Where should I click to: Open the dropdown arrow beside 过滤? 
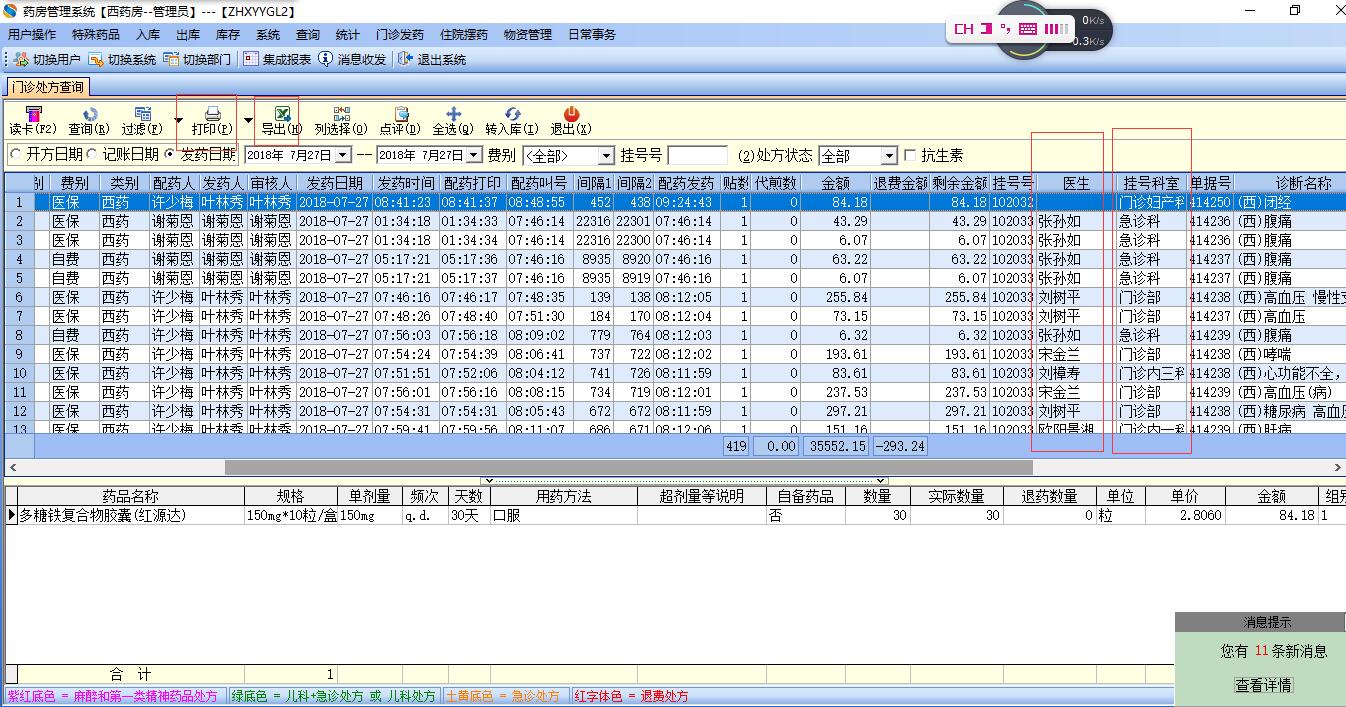click(178, 121)
